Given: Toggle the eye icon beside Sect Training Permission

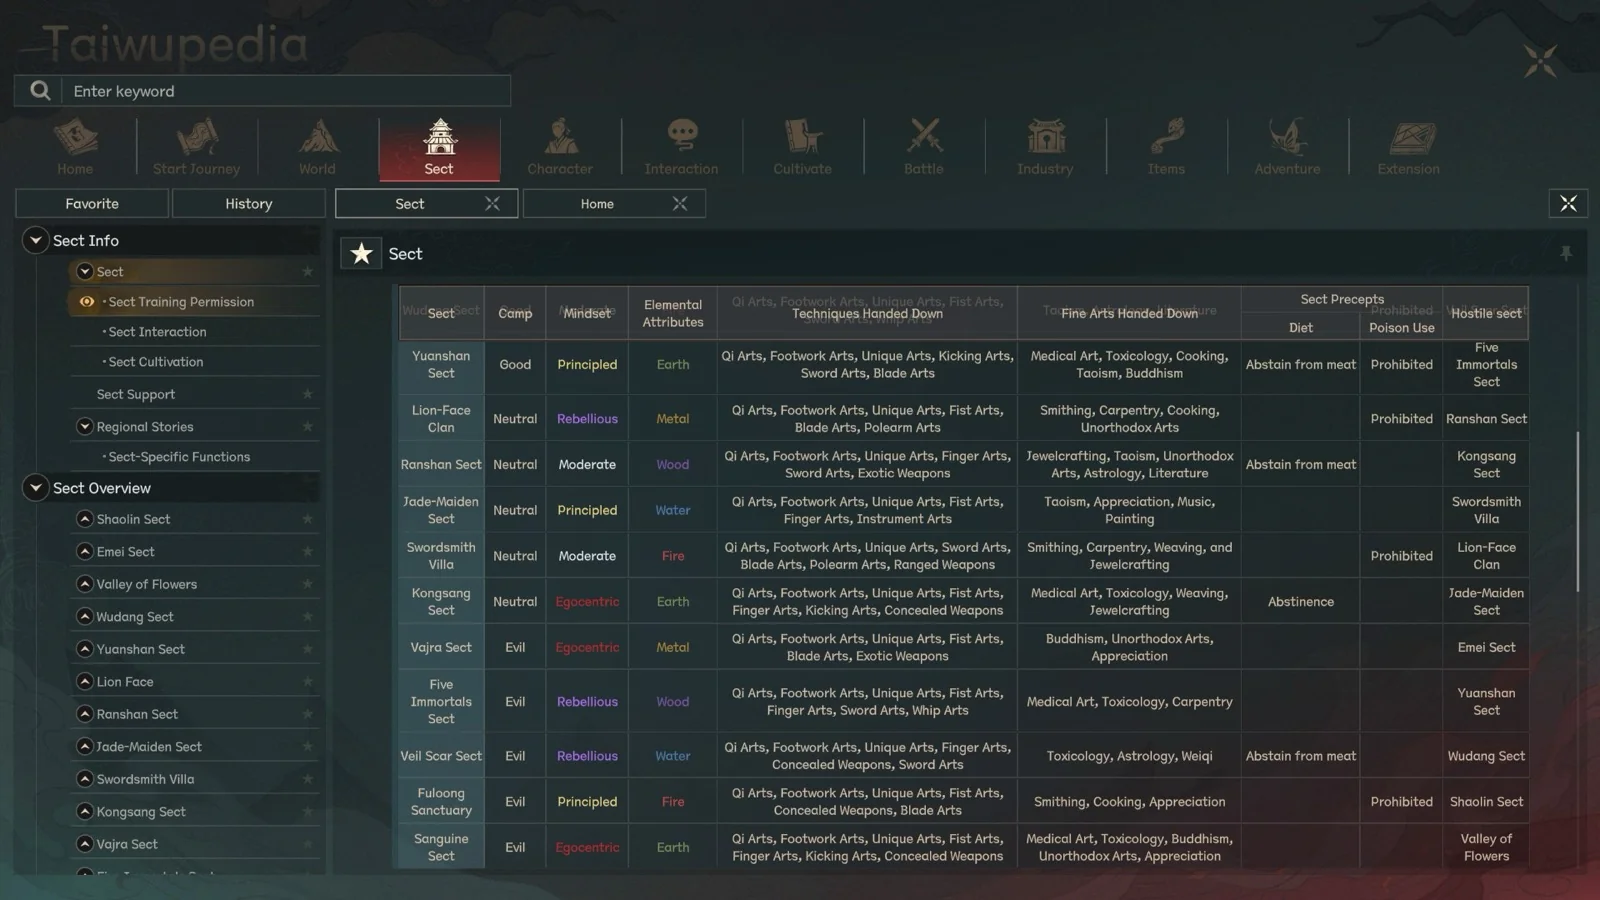Looking at the screenshot, I should pos(87,301).
